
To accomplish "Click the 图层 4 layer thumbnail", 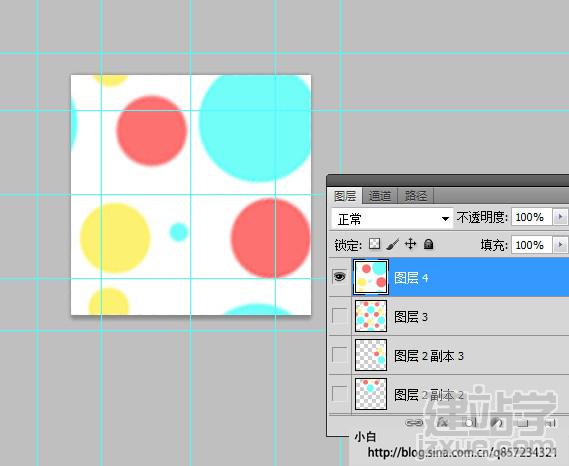I will click(x=371, y=277).
